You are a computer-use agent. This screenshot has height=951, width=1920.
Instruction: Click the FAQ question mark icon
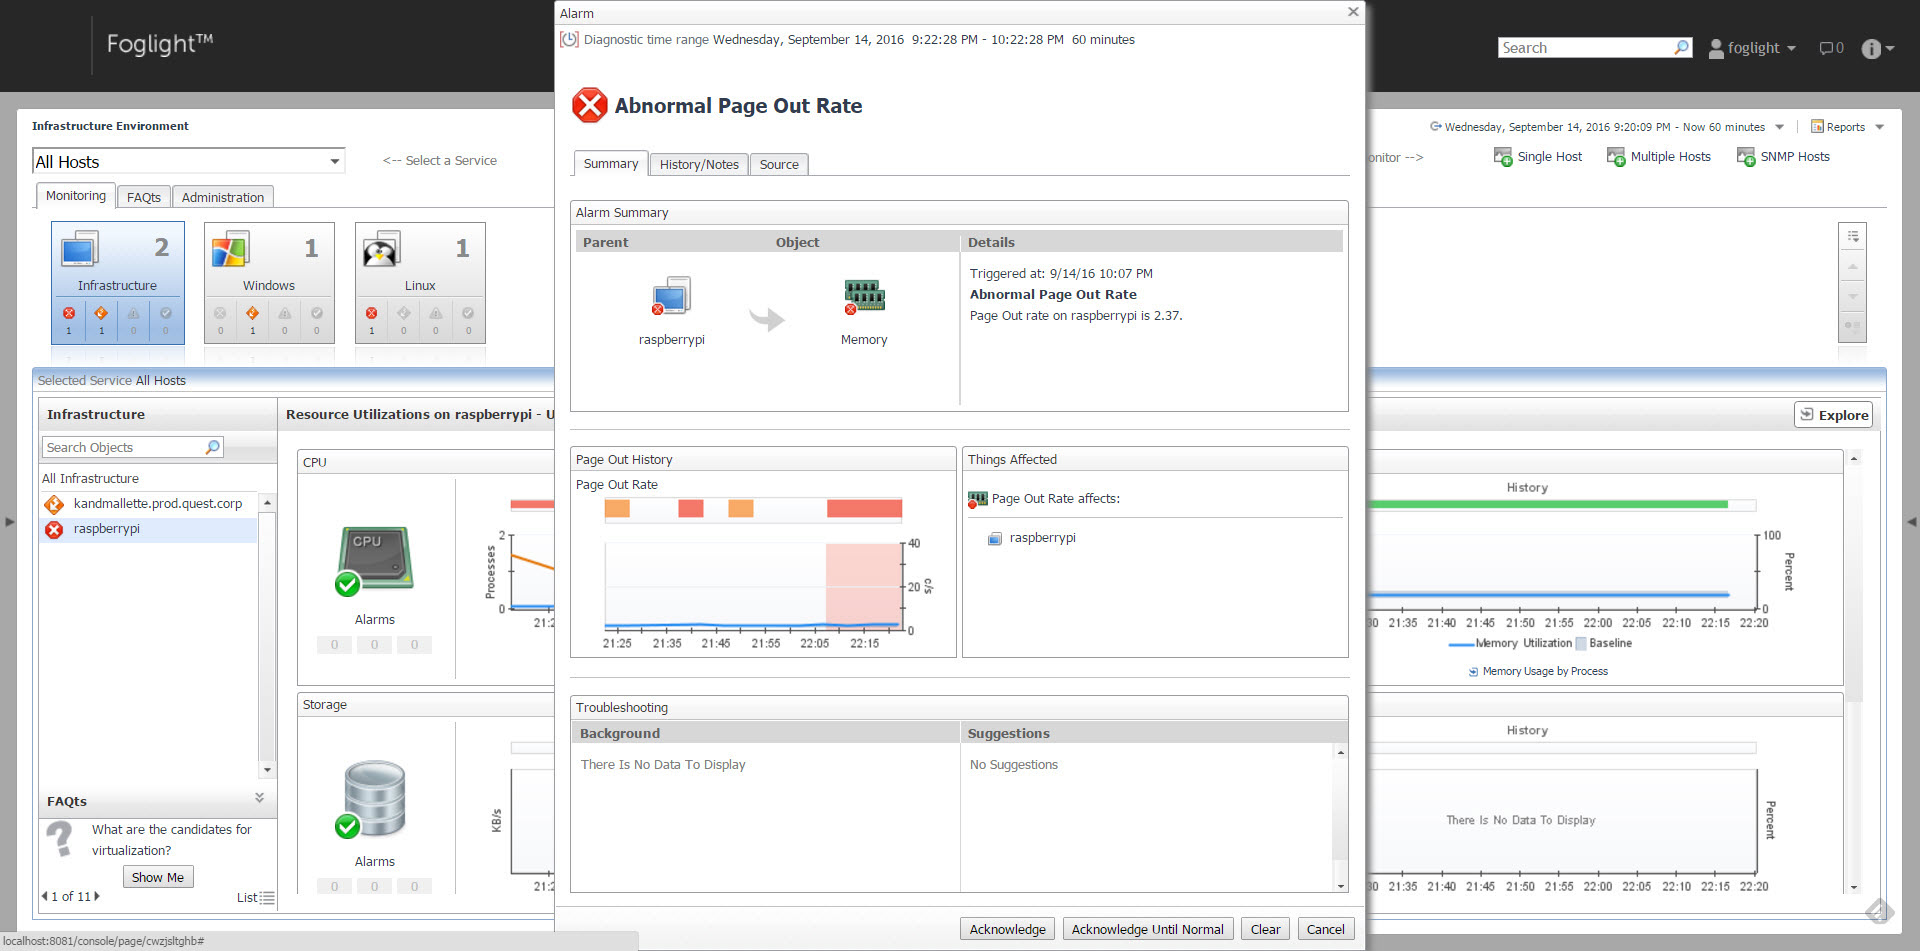coord(60,839)
